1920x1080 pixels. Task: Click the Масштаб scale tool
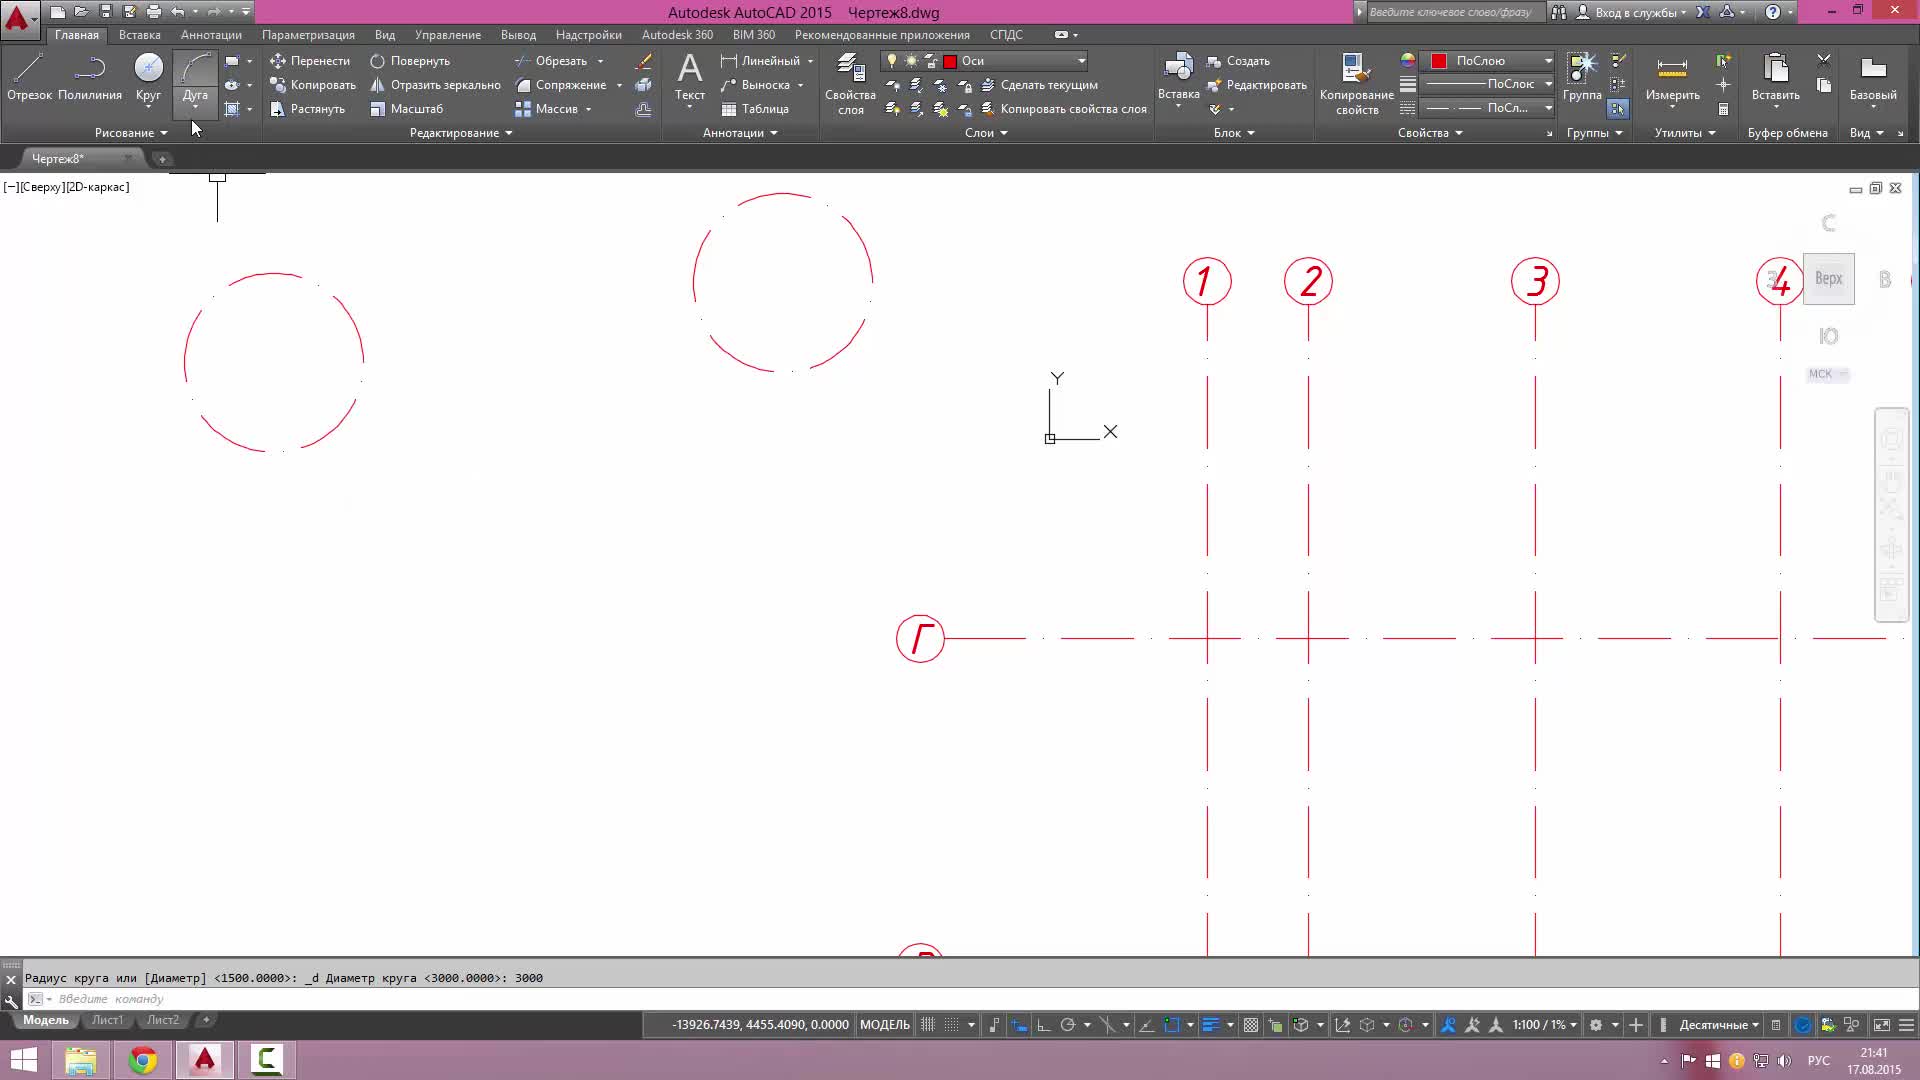406,109
